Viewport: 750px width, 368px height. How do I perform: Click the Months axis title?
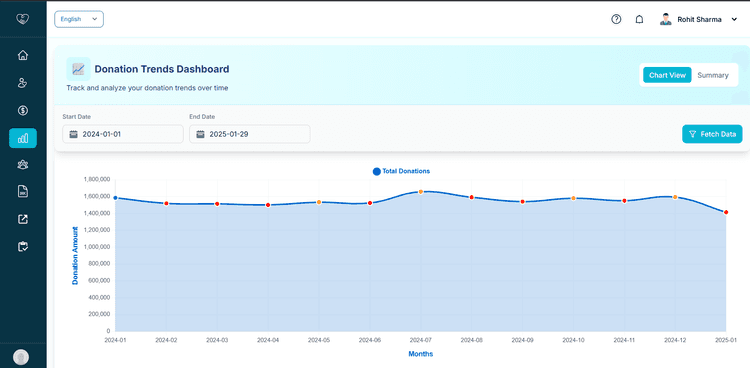[x=421, y=354]
